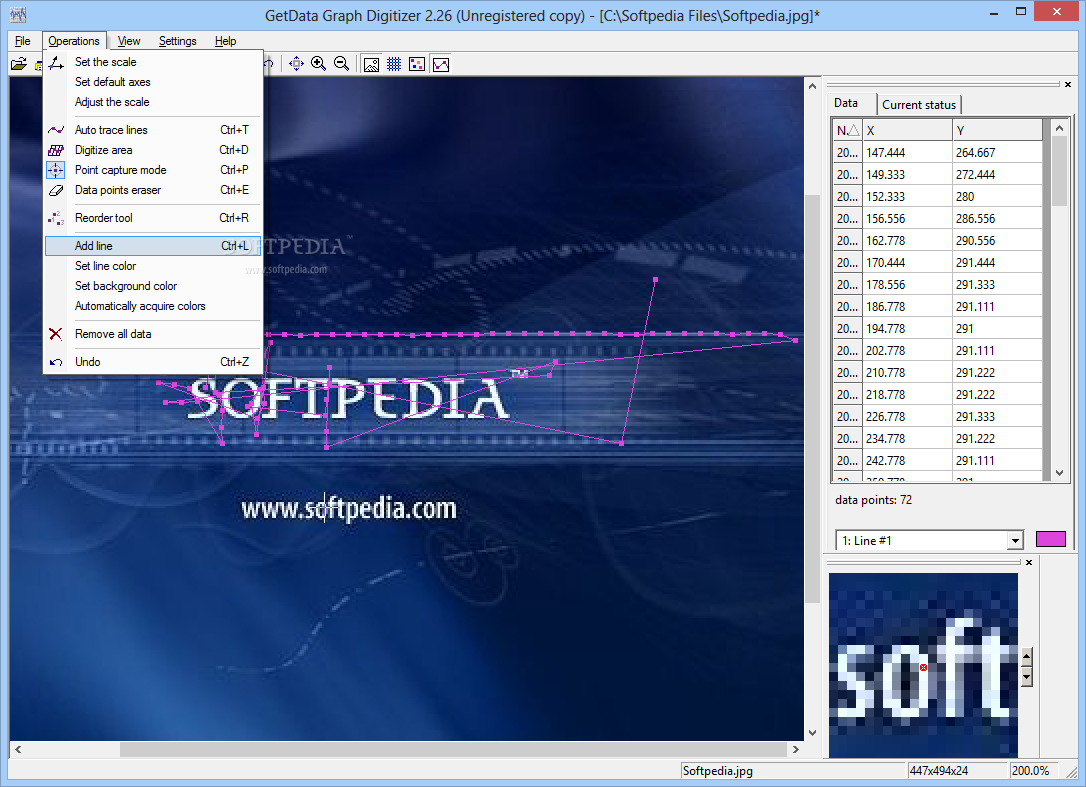Viewport: 1086px width, 787px height.
Task: Choose Set the scale from Operations menu
Action: pos(153,62)
